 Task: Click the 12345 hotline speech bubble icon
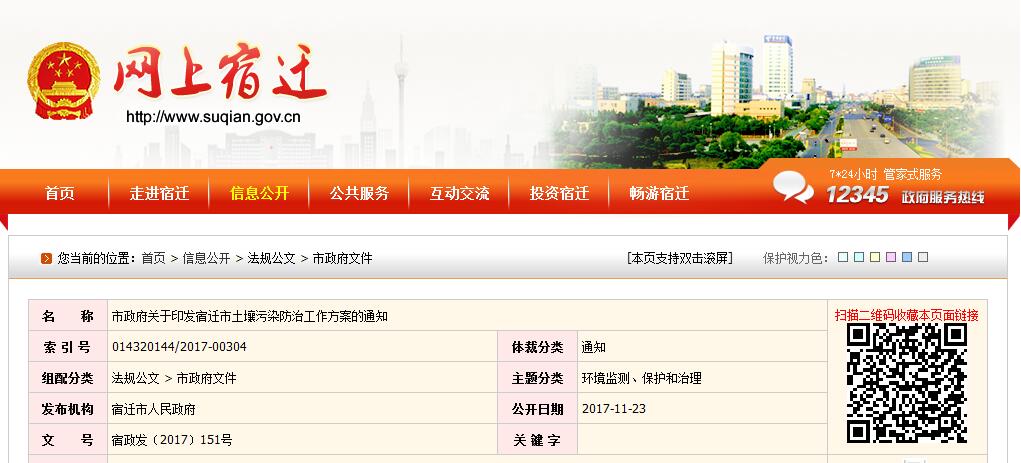point(793,187)
